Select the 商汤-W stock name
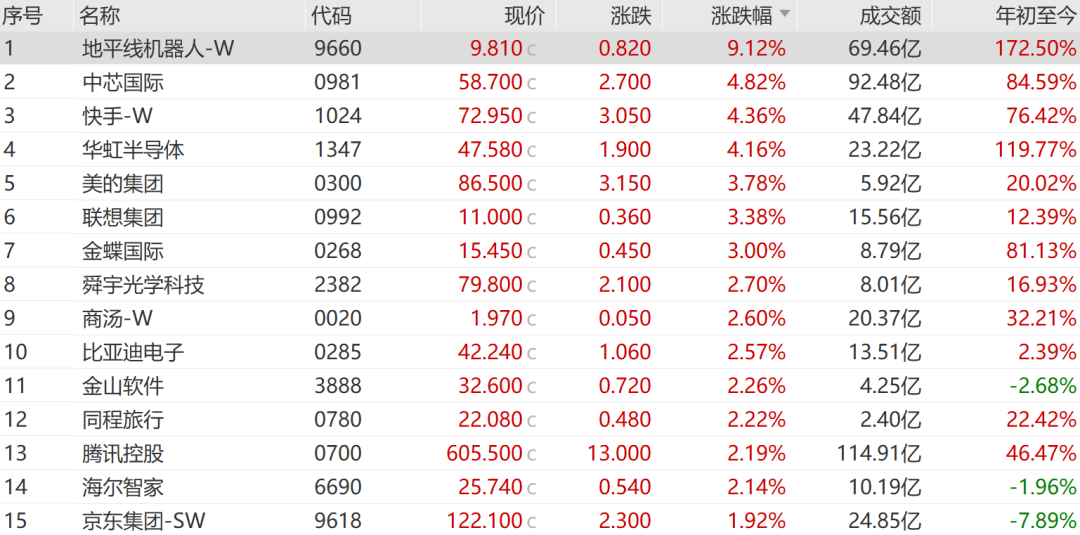This screenshot has height=535, width=1080. pos(117,319)
